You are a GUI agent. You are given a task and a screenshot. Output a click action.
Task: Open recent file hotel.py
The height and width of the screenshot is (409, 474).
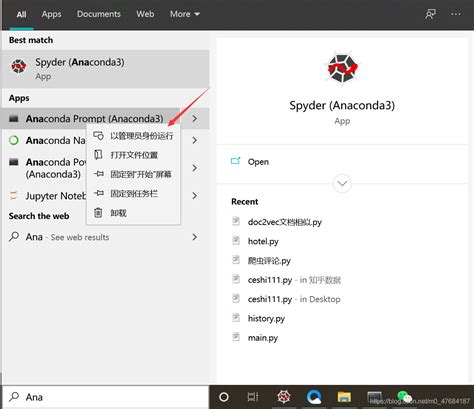click(263, 241)
